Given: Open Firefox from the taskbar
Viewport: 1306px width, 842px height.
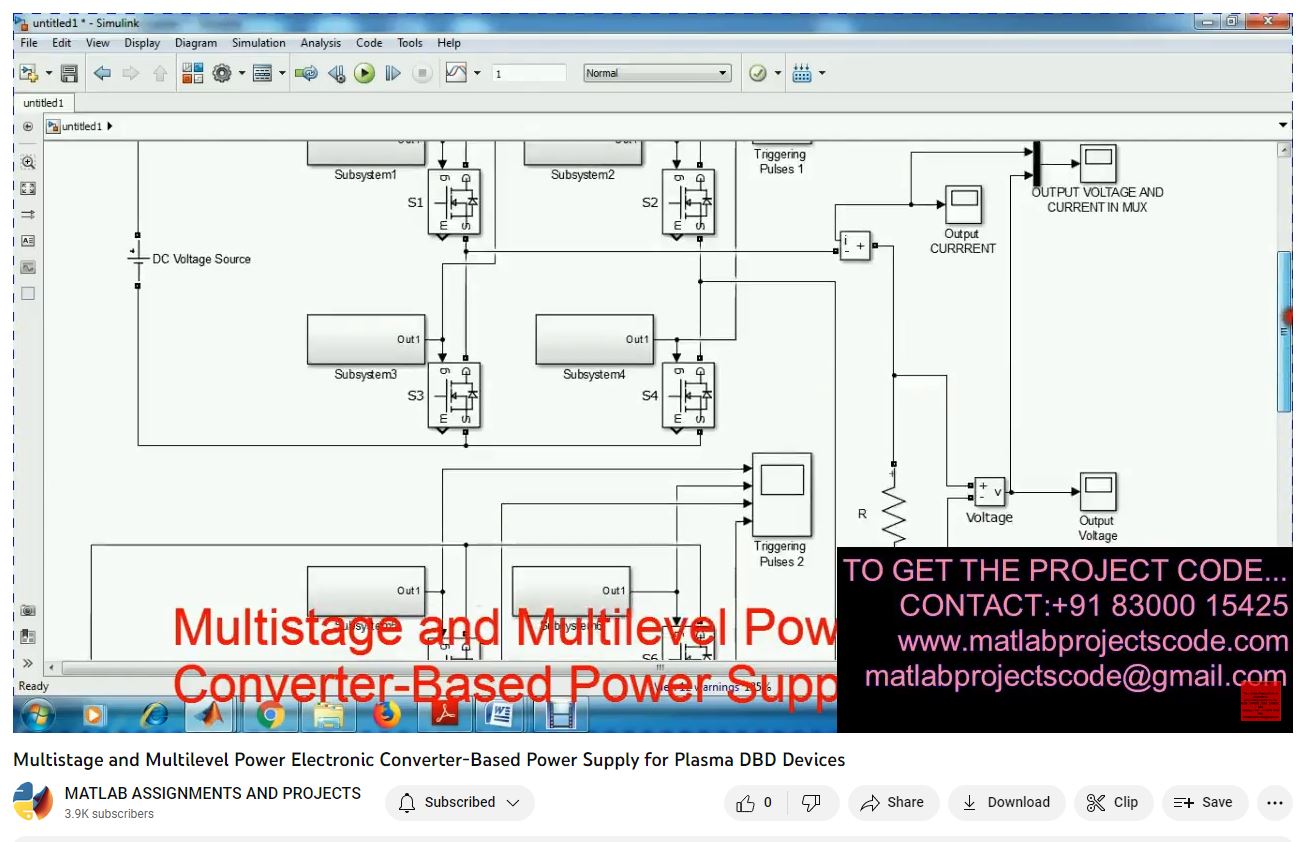Looking at the screenshot, I should click(386, 715).
